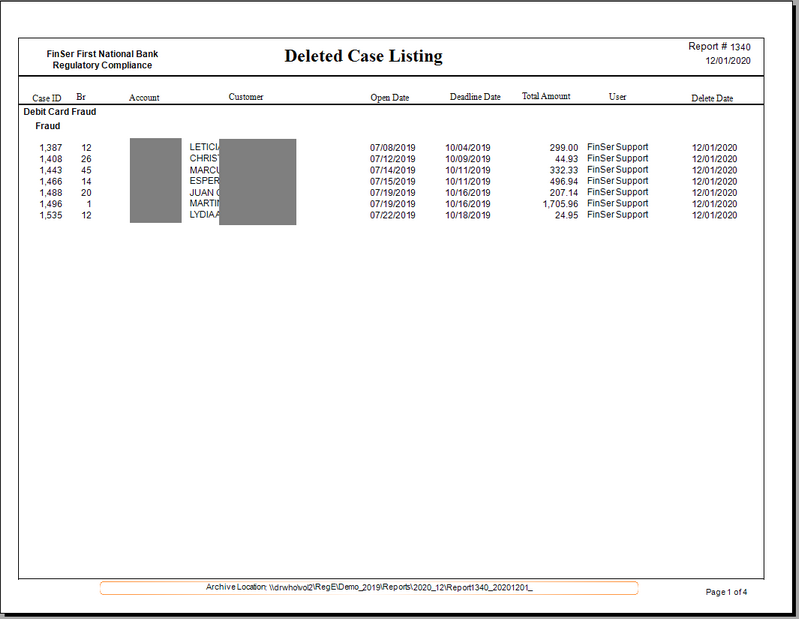Viewport: 799px width, 619px height.
Task: Click open date 07/14/2019
Action: click(392, 170)
